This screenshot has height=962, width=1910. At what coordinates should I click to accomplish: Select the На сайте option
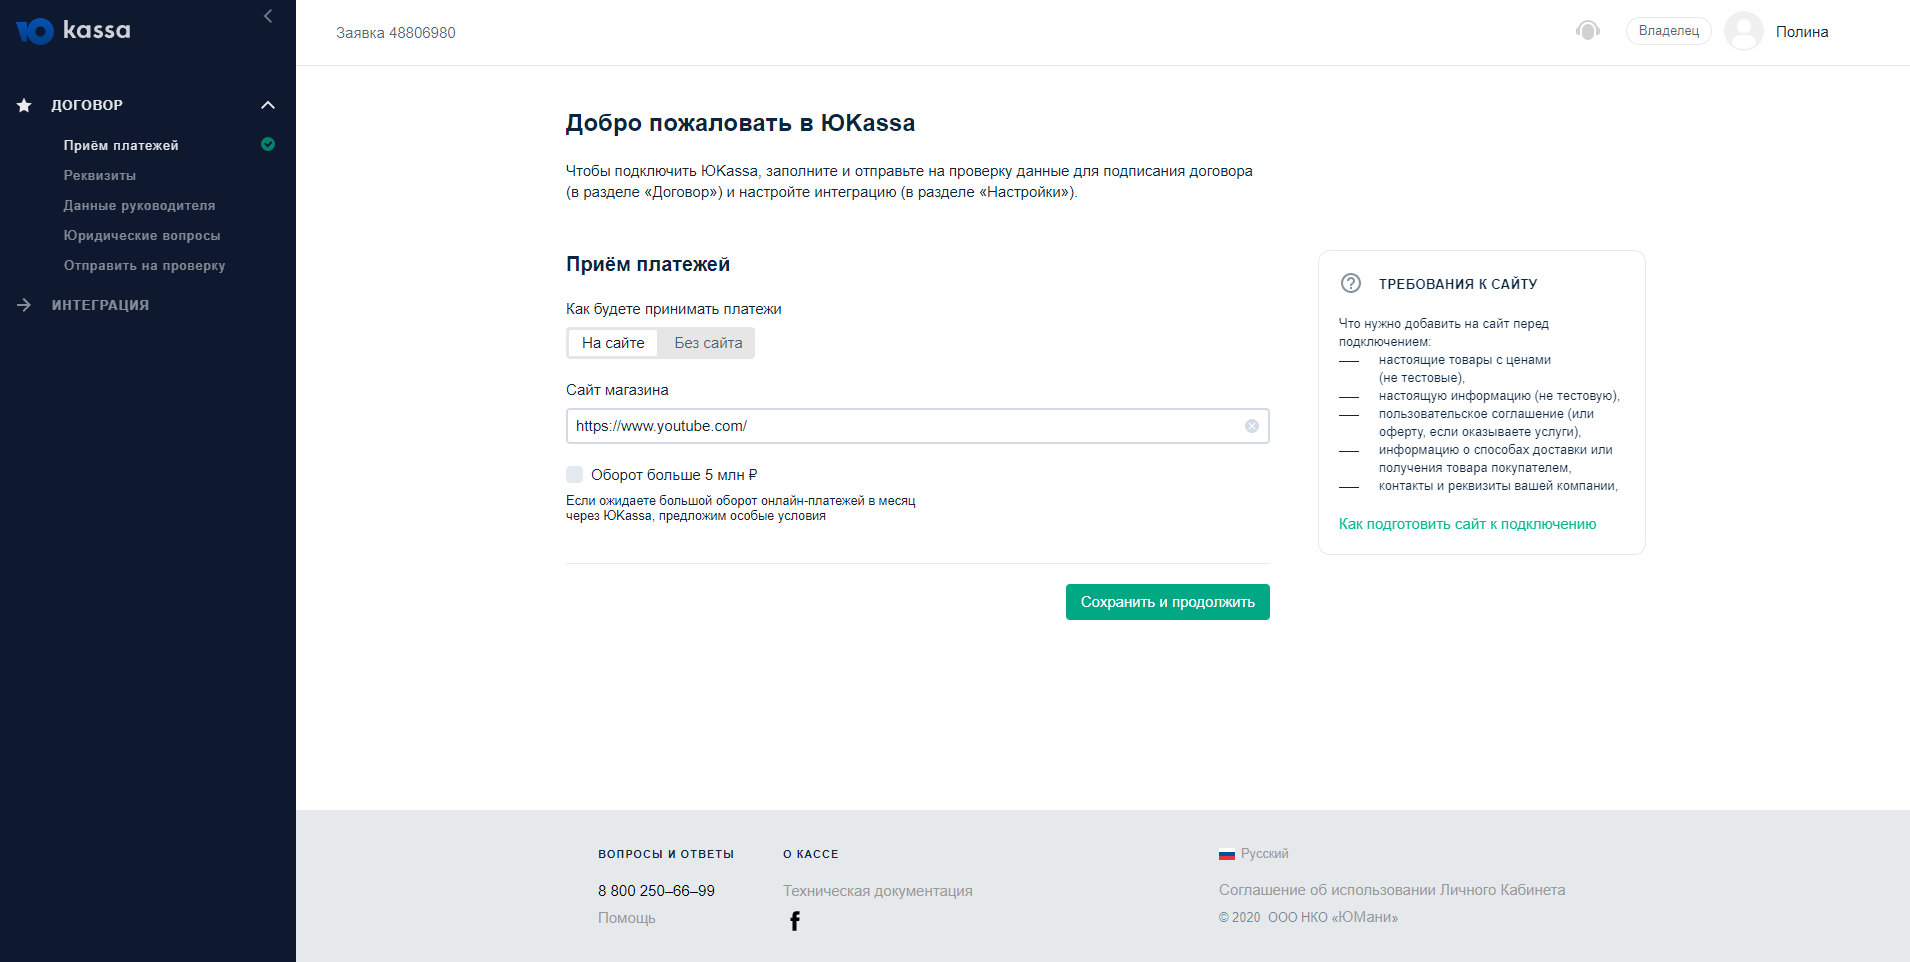(x=613, y=343)
